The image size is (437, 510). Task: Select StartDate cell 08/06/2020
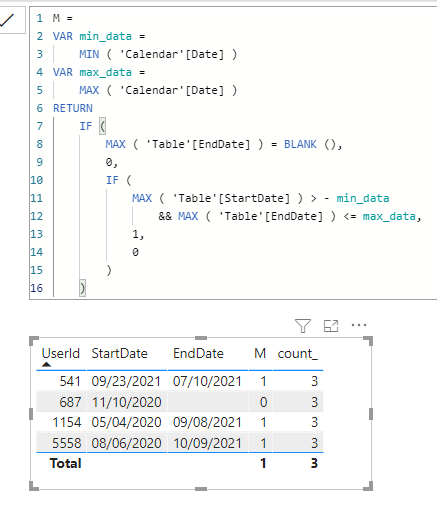126,443
